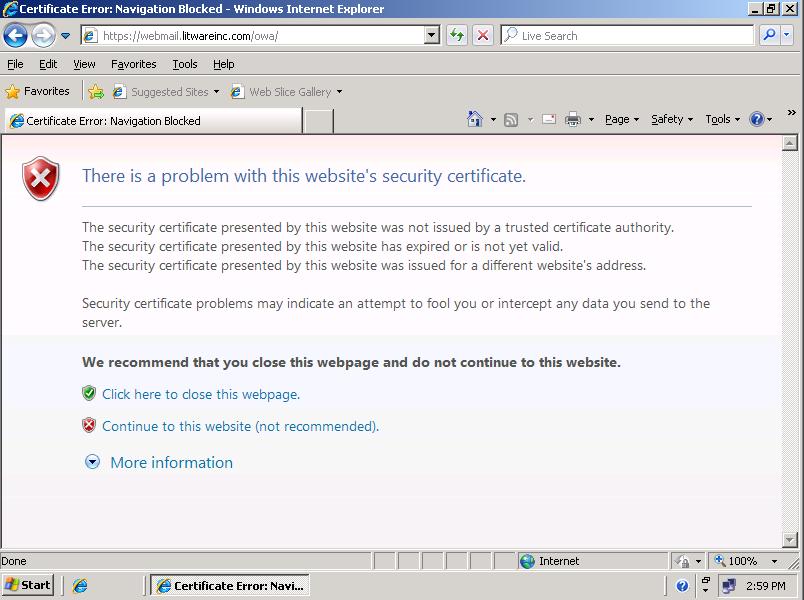Click here to close this webpage link
Image resolution: width=804 pixels, height=600 pixels.
[x=201, y=394]
